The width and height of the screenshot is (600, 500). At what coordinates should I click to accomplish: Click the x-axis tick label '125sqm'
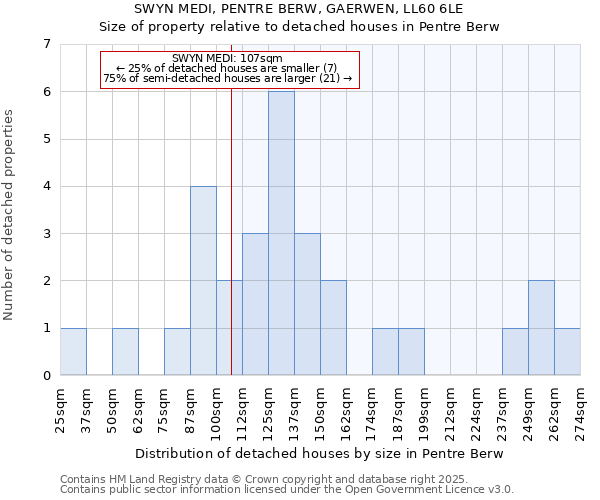pos(269,414)
